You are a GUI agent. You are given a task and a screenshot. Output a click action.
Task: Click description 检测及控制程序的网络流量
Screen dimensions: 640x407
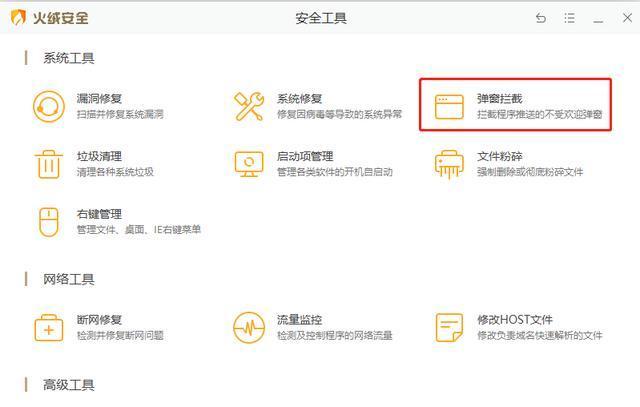335,336
